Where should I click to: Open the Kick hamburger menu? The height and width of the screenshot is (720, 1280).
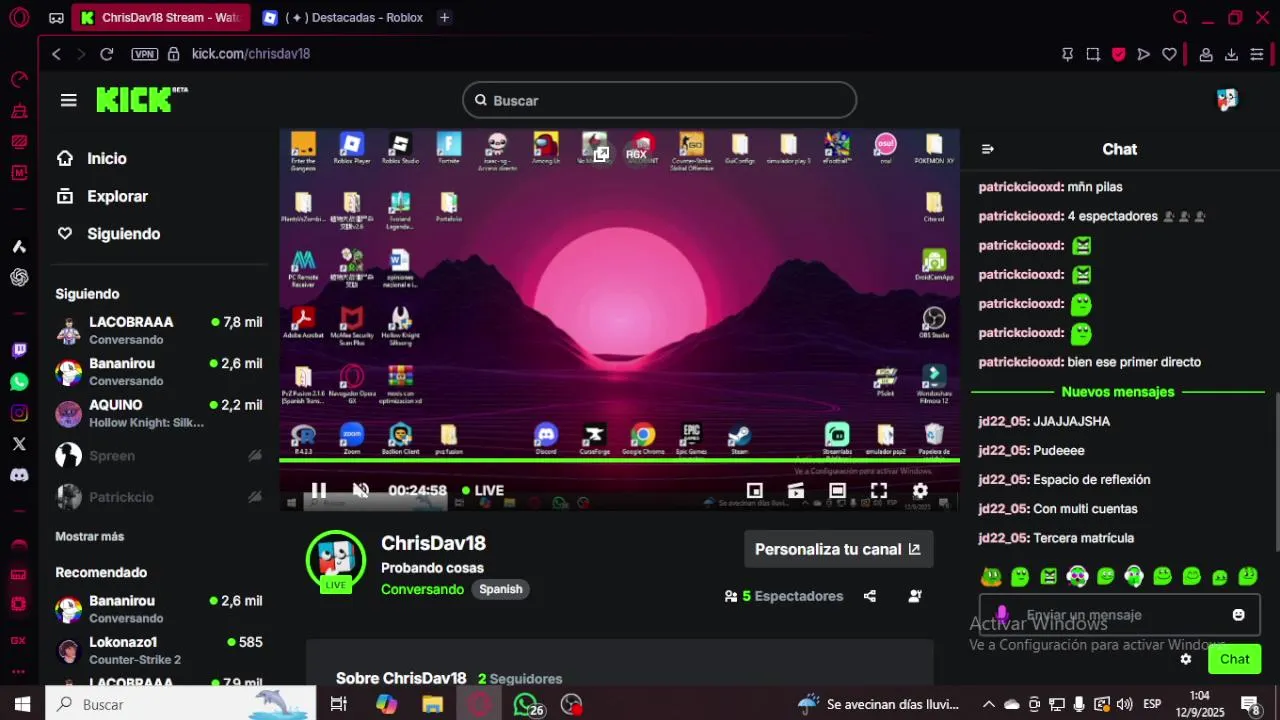[x=68, y=100]
